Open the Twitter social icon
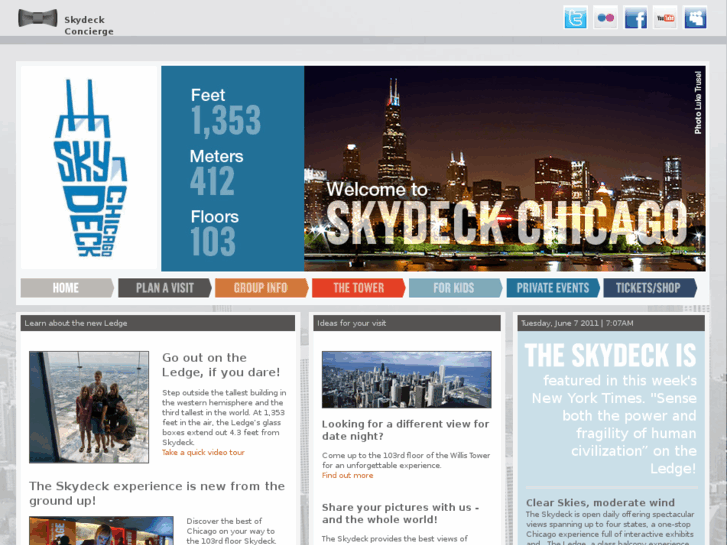The height and width of the screenshot is (545, 727). [x=575, y=18]
